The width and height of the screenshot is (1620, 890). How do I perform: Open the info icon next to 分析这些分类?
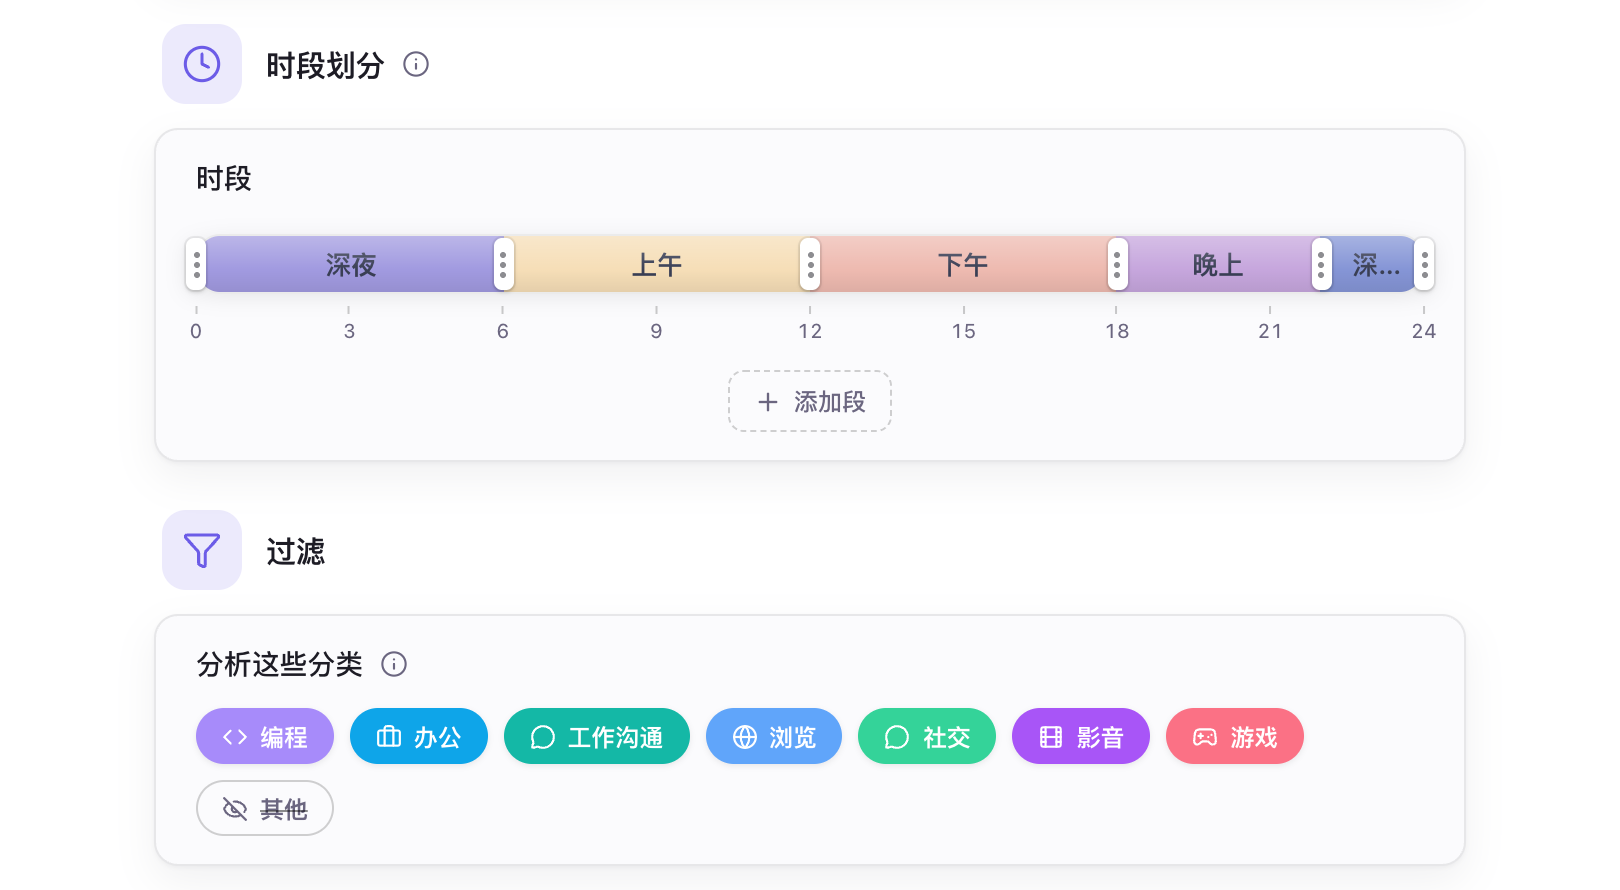click(394, 664)
